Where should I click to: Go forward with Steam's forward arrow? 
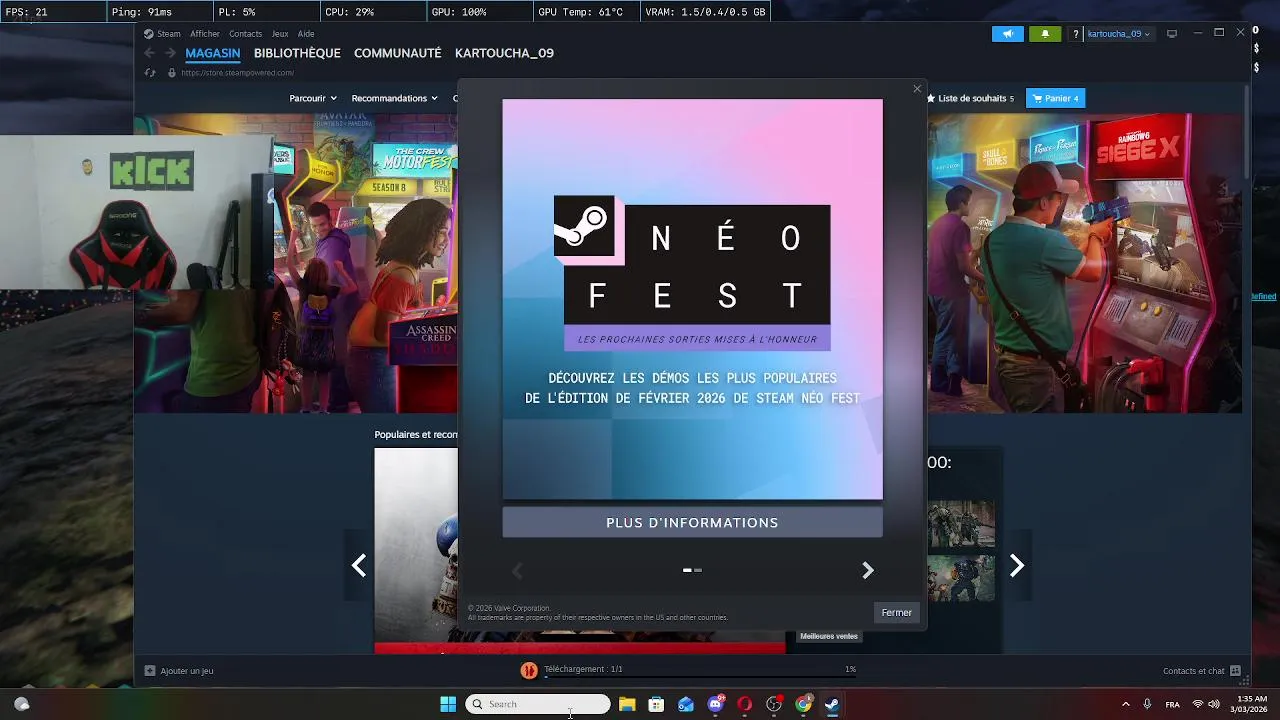[x=170, y=53]
